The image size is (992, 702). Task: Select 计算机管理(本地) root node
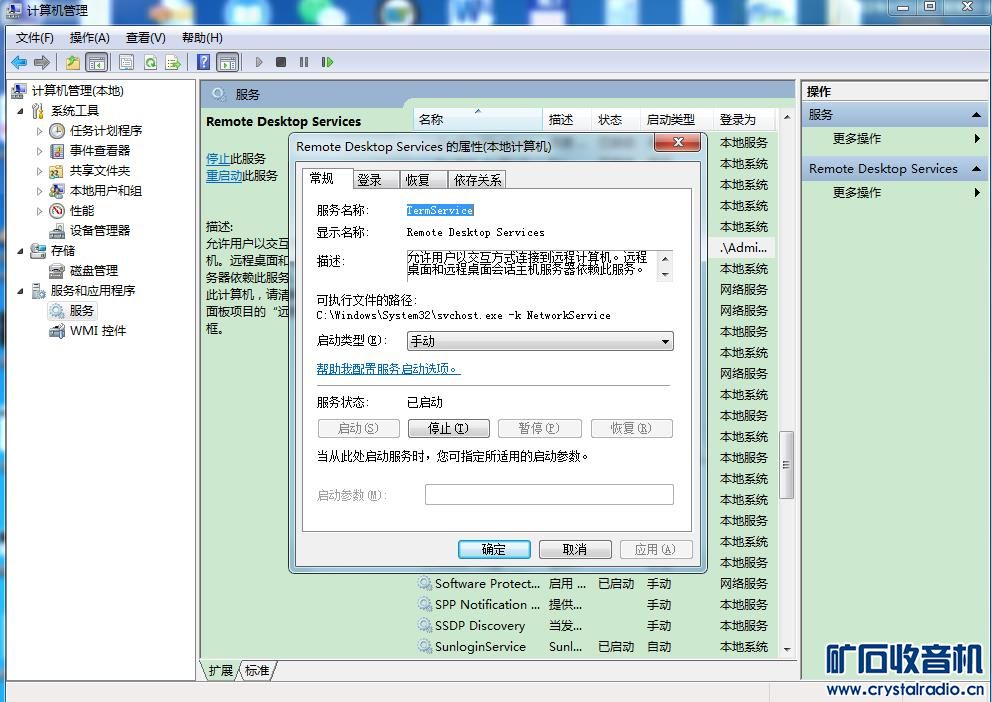(77, 91)
